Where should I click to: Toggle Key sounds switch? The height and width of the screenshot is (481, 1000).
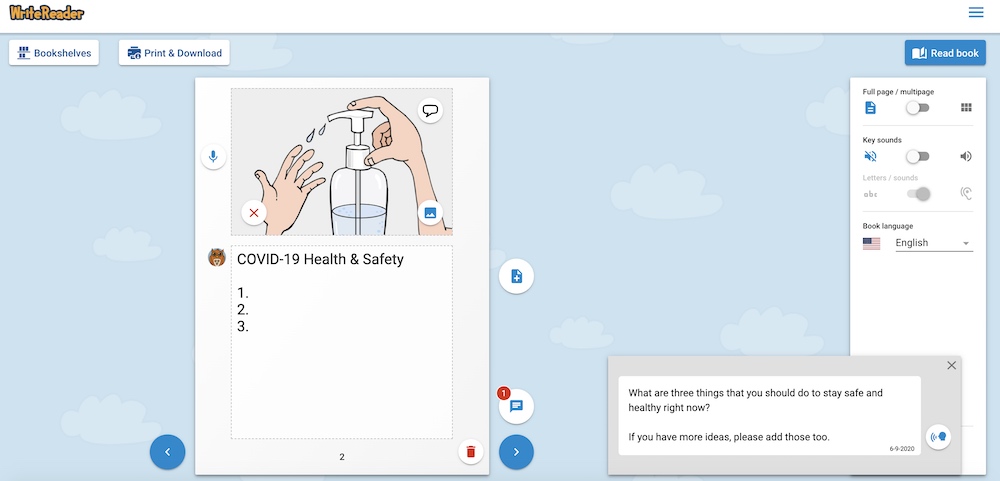click(x=918, y=156)
